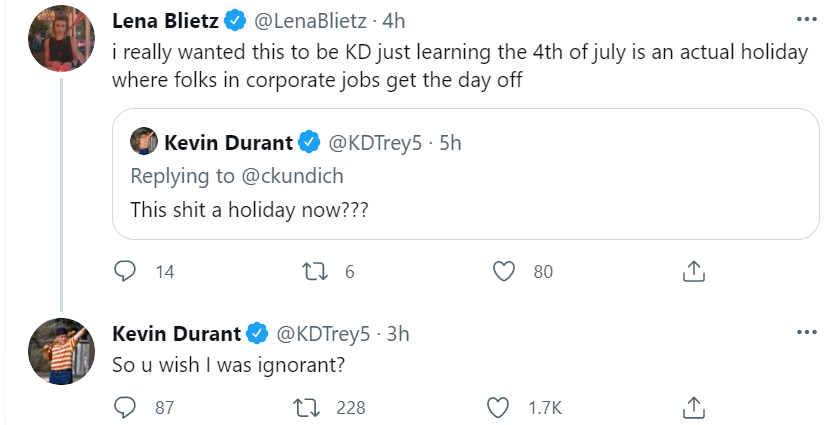
Task: Like Lena Blietz's tweet
Action: click(503, 271)
